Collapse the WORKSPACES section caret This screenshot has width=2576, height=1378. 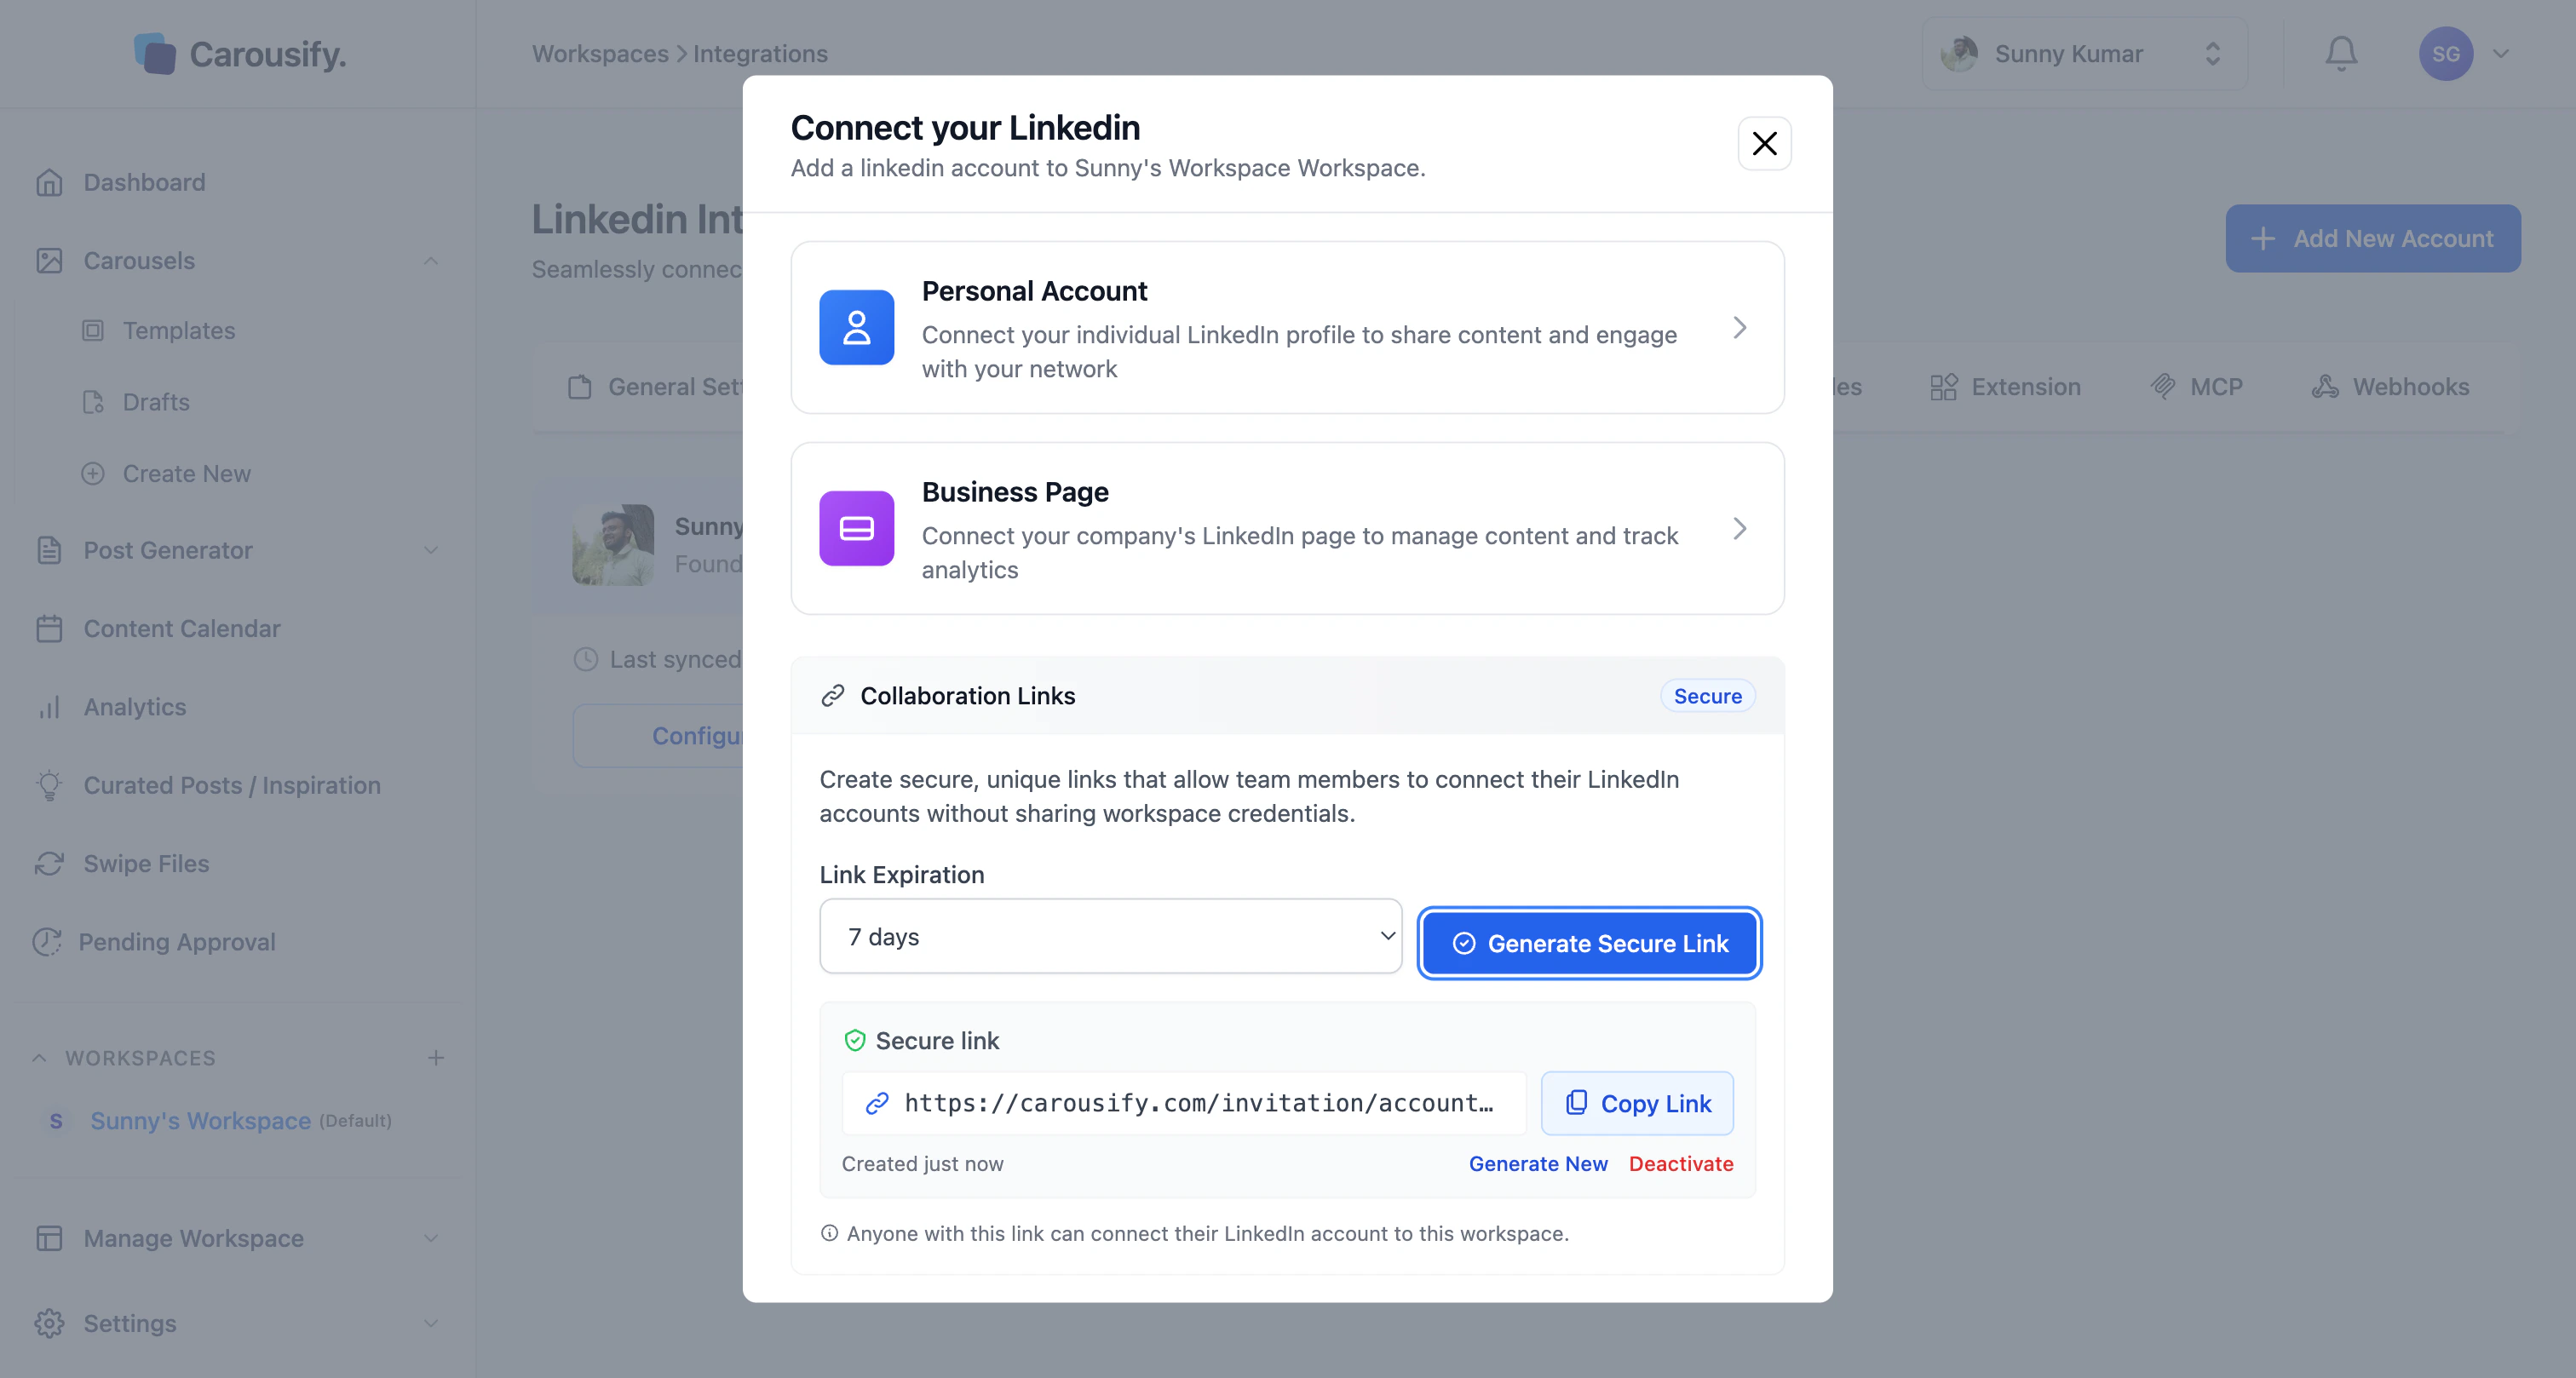point(39,1058)
